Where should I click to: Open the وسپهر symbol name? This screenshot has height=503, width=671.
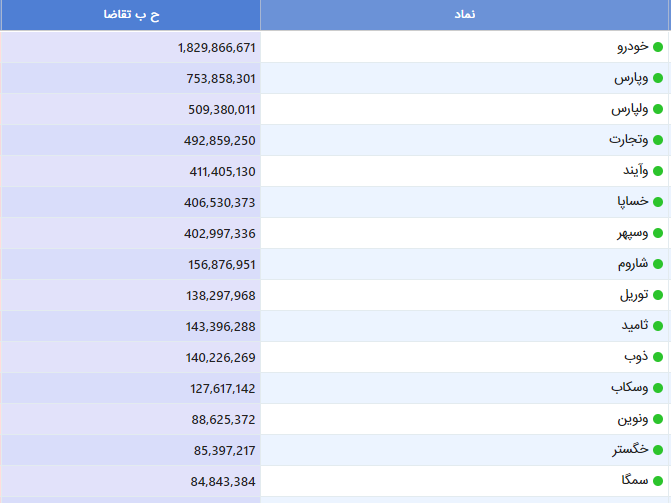(x=632, y=233)
